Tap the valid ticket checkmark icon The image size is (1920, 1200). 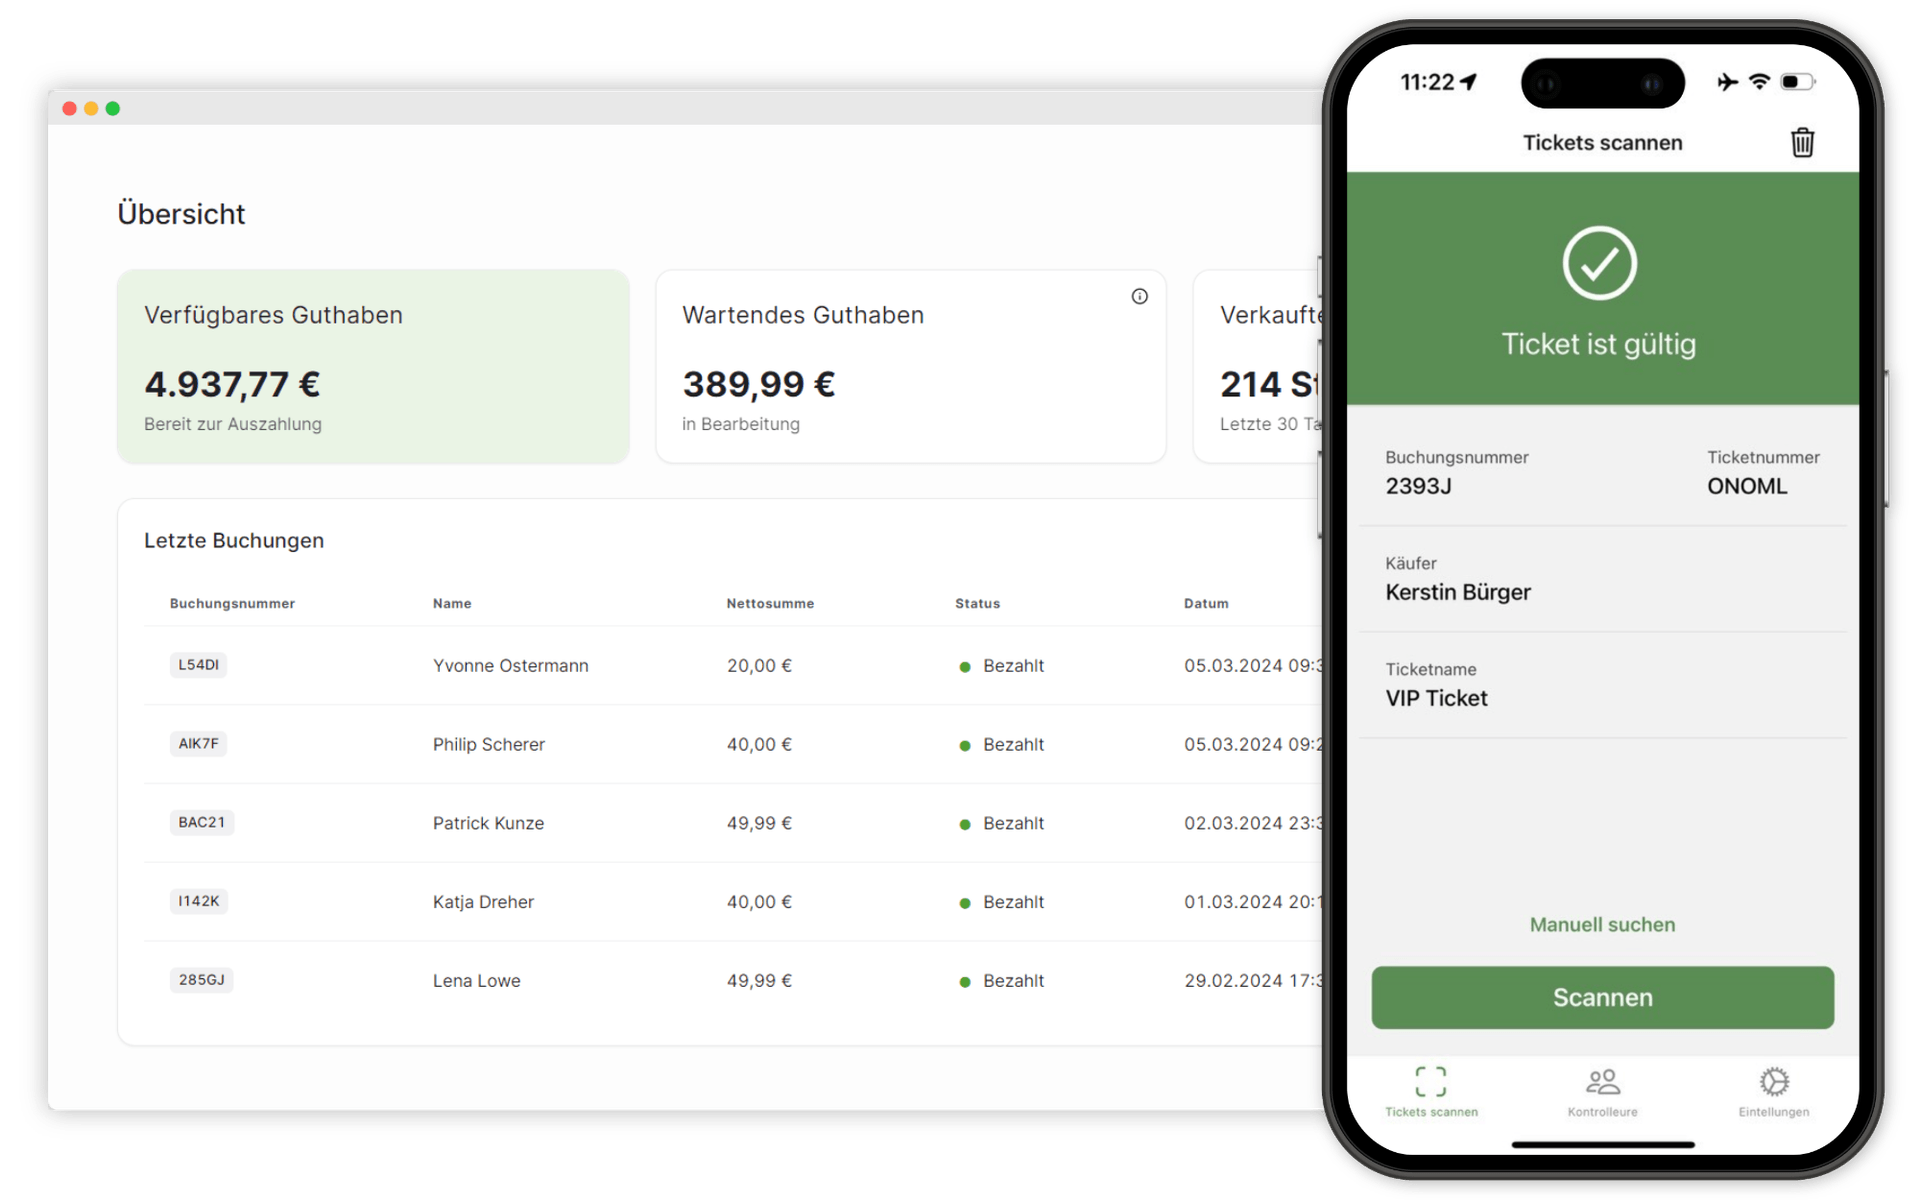pos(1601,261)
